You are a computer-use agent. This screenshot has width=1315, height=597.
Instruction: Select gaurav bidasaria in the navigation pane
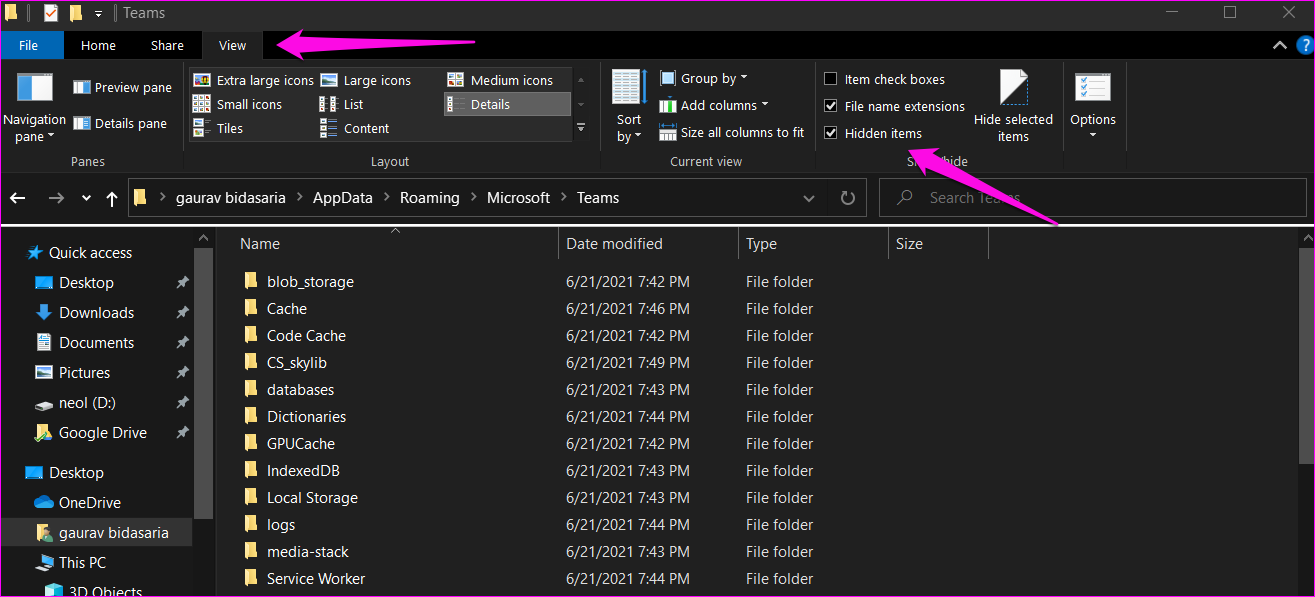tap(100, 533)
